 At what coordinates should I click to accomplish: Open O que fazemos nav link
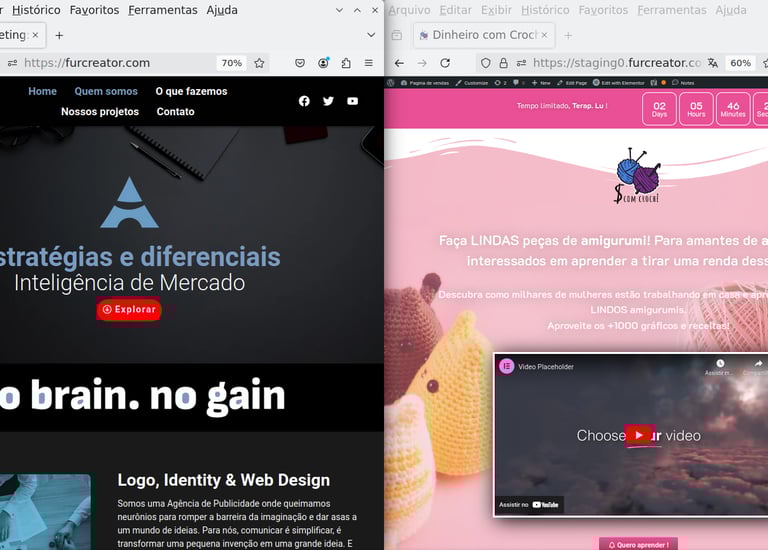coord(192,91)
